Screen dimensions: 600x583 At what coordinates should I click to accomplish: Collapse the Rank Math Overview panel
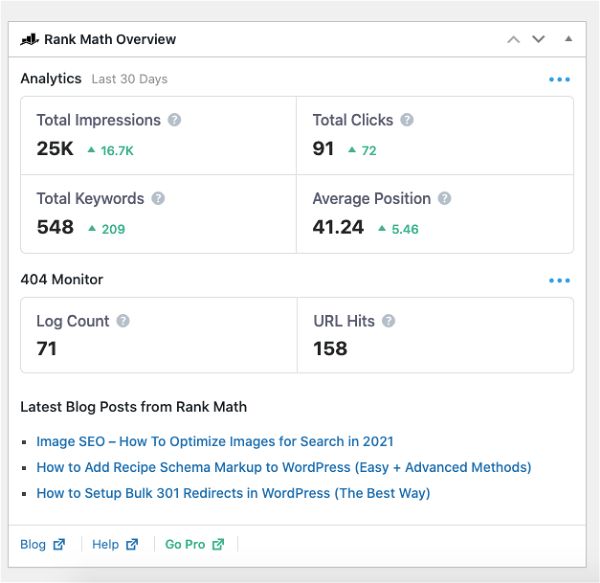point(569,39)
